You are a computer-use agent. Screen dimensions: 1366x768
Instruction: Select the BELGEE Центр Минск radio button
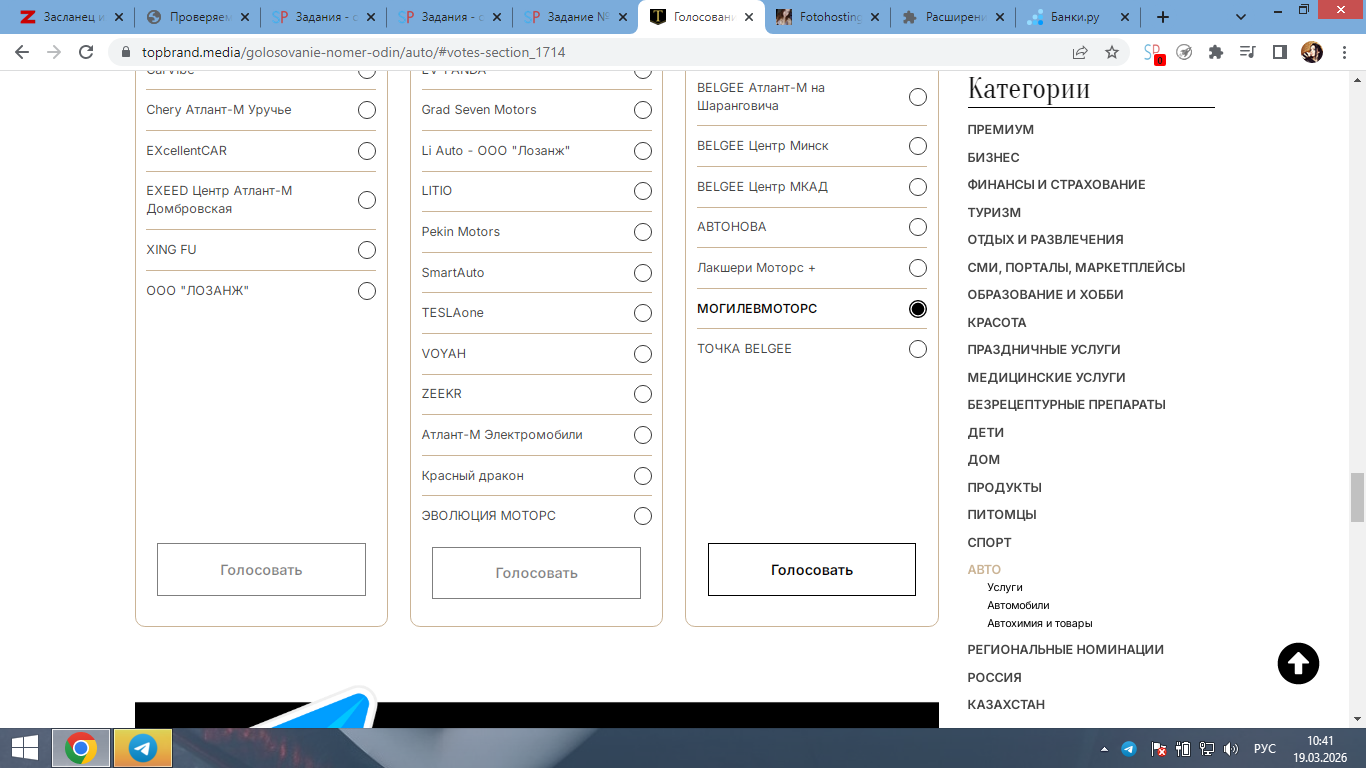[918, 146]
